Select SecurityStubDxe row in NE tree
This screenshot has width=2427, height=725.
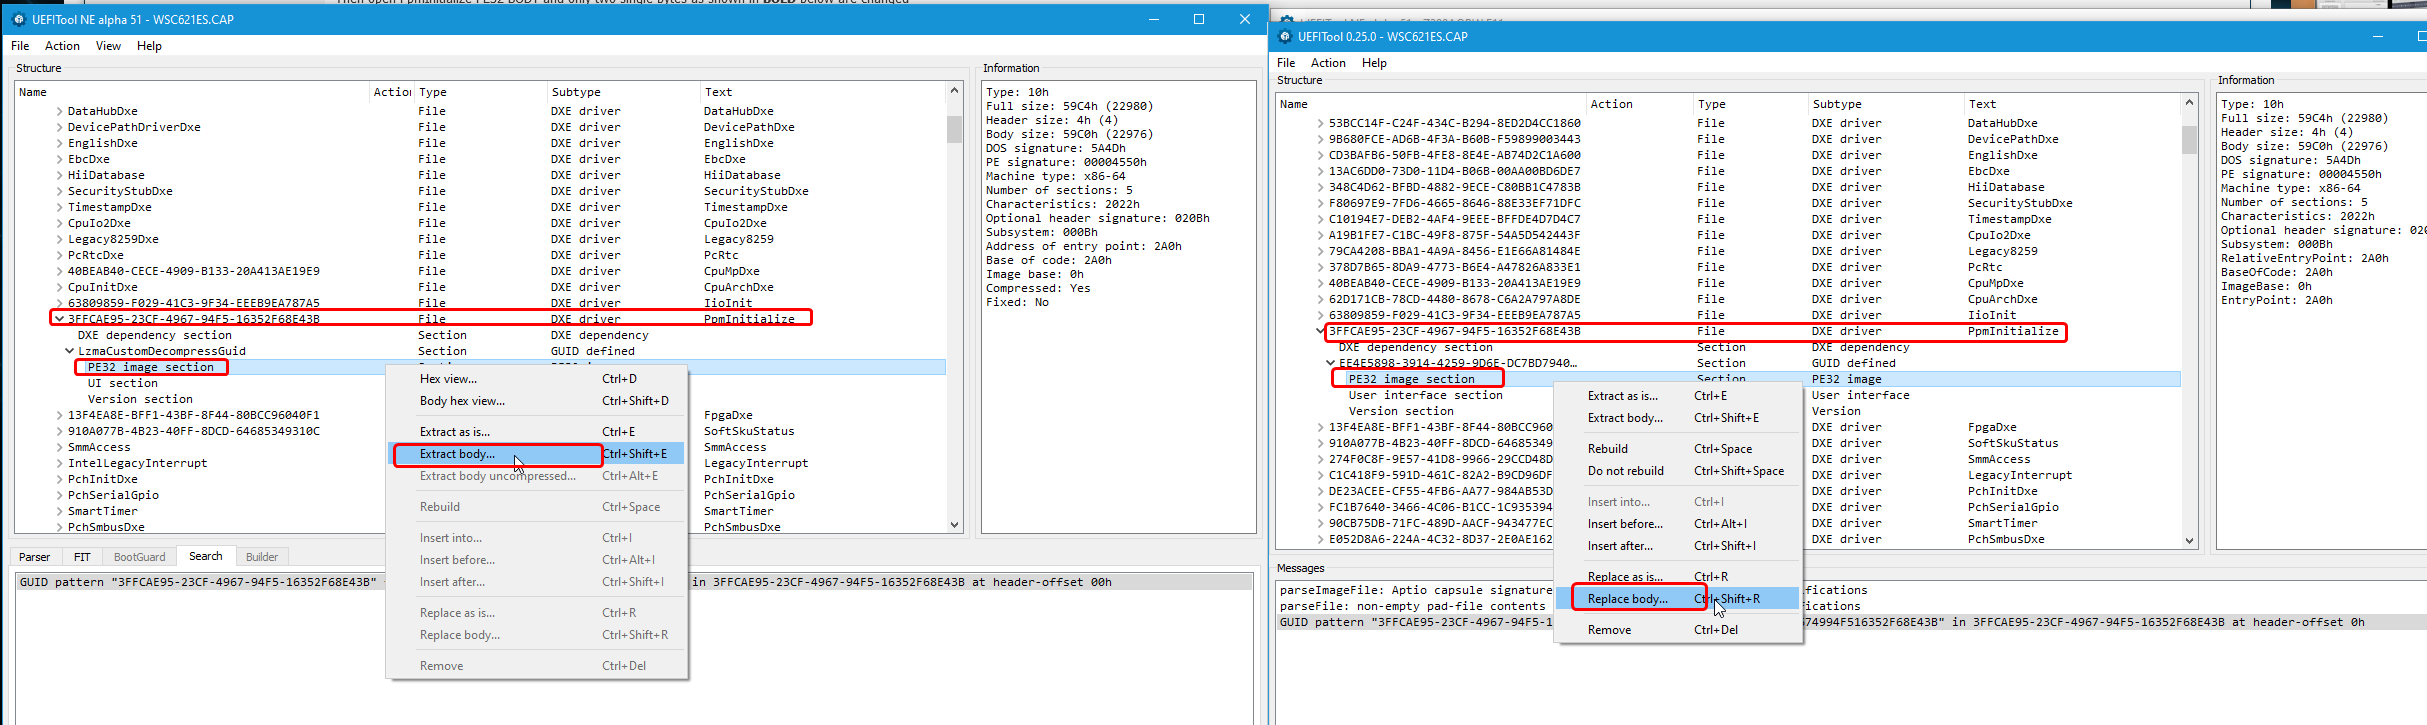481,191
